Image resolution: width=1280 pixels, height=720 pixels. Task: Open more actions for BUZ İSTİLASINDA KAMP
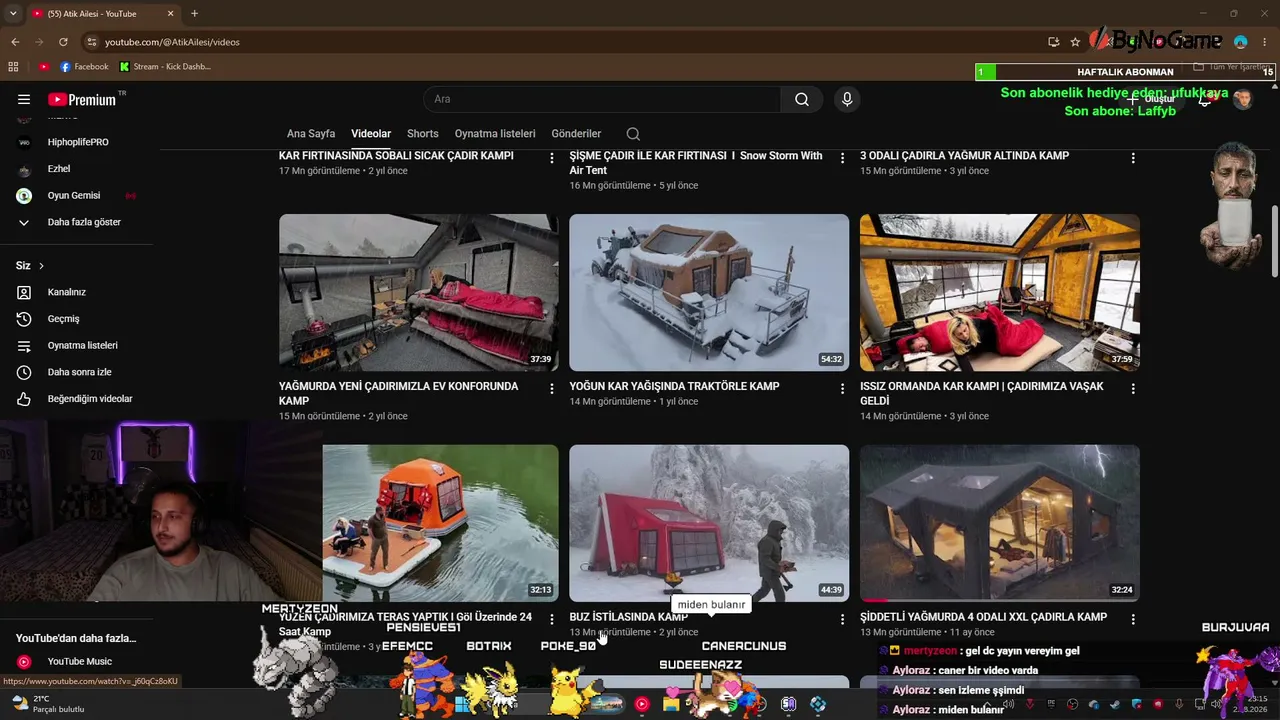842,619
